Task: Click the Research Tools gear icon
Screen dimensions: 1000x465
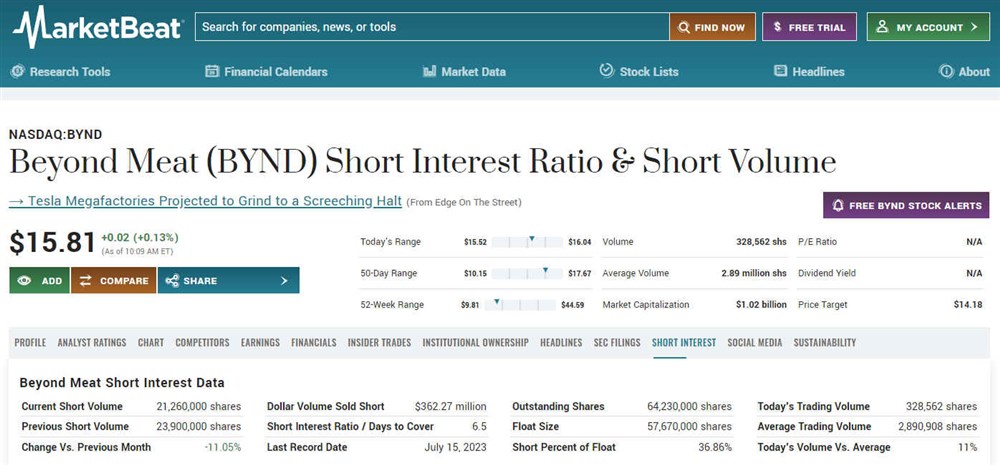Action: [18, 71]
